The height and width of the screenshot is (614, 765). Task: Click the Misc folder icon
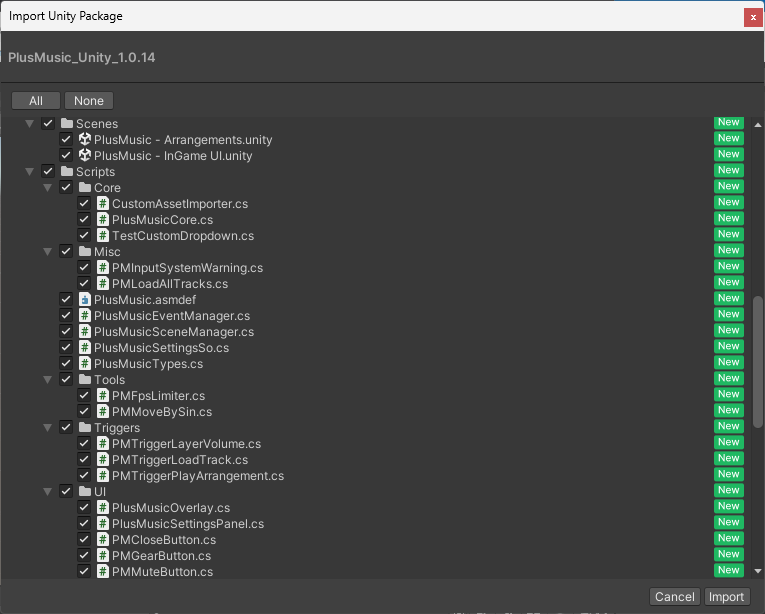(x=85, y=251)
